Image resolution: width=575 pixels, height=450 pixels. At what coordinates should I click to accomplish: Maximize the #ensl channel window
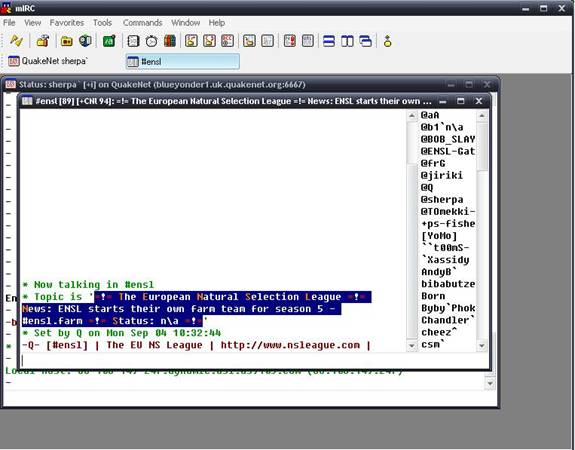coord(461,101)
